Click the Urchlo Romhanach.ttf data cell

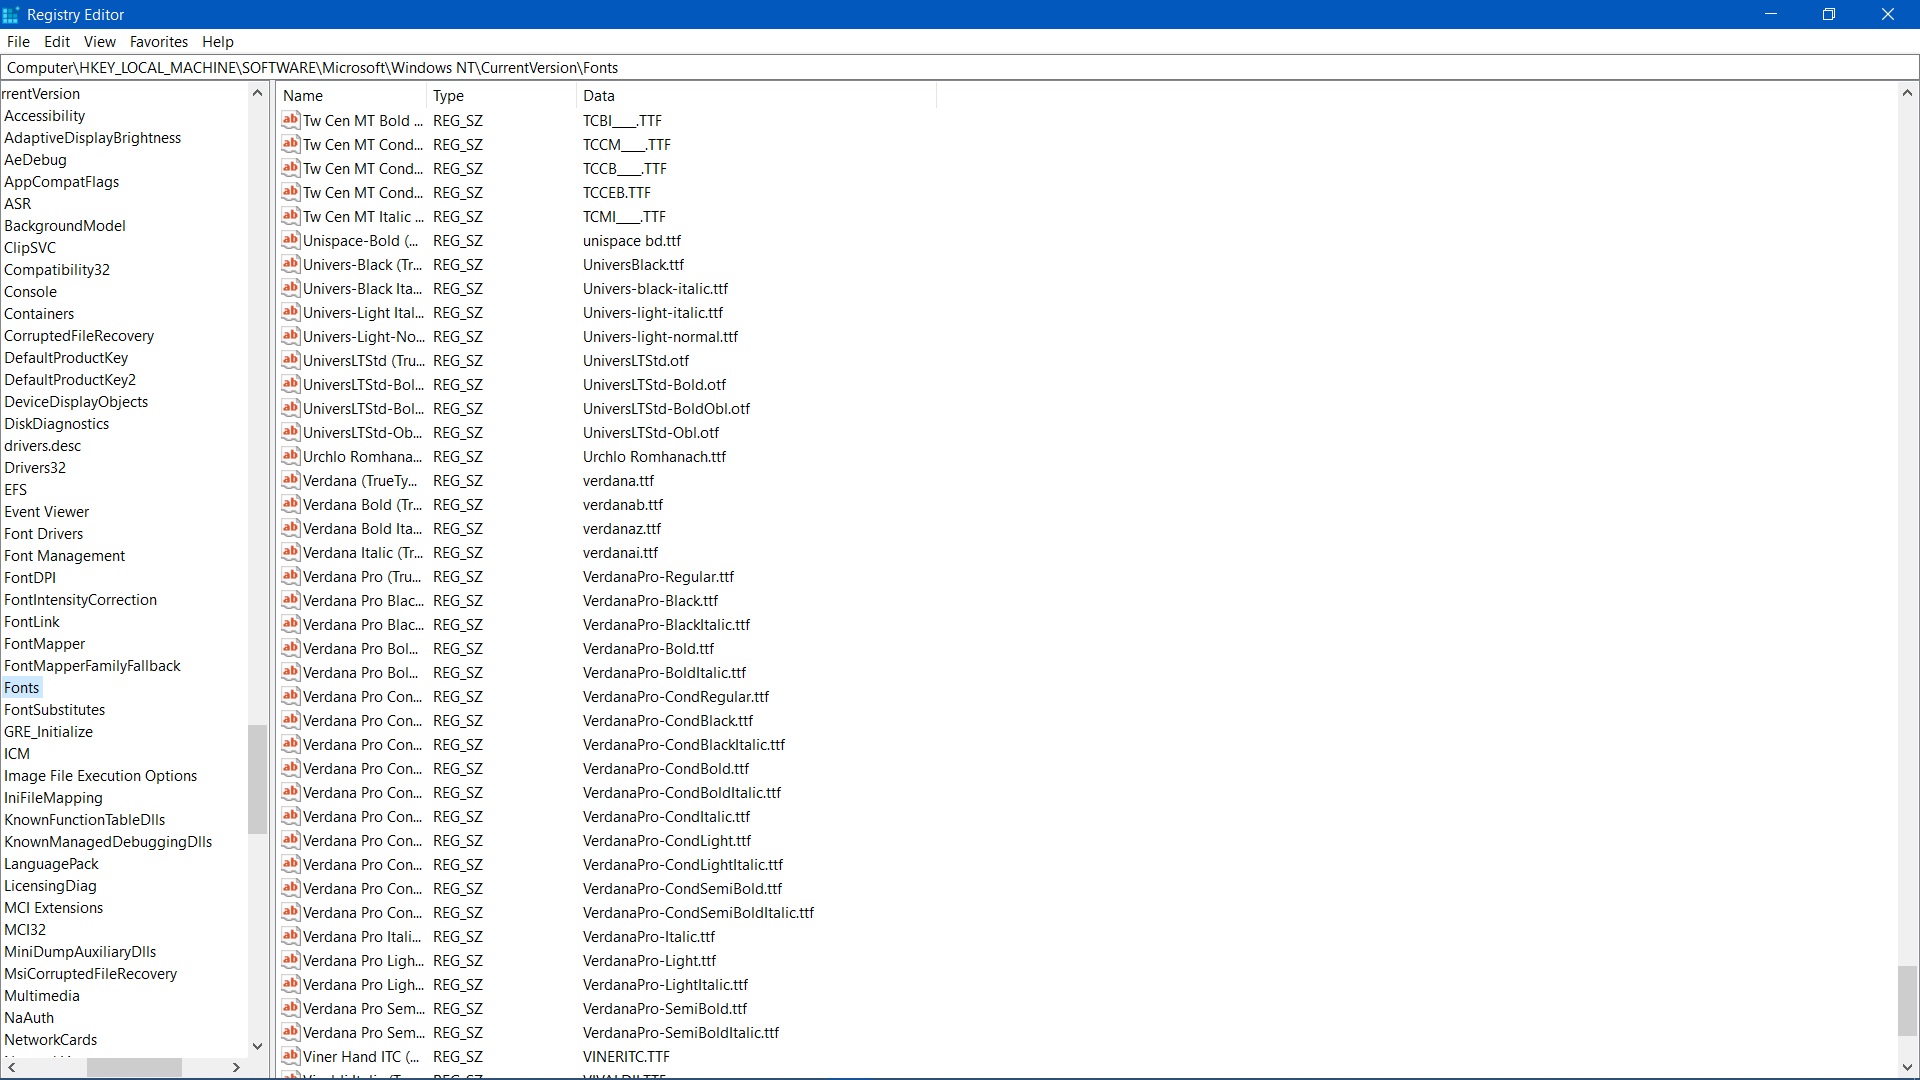(x=654, y=457)
